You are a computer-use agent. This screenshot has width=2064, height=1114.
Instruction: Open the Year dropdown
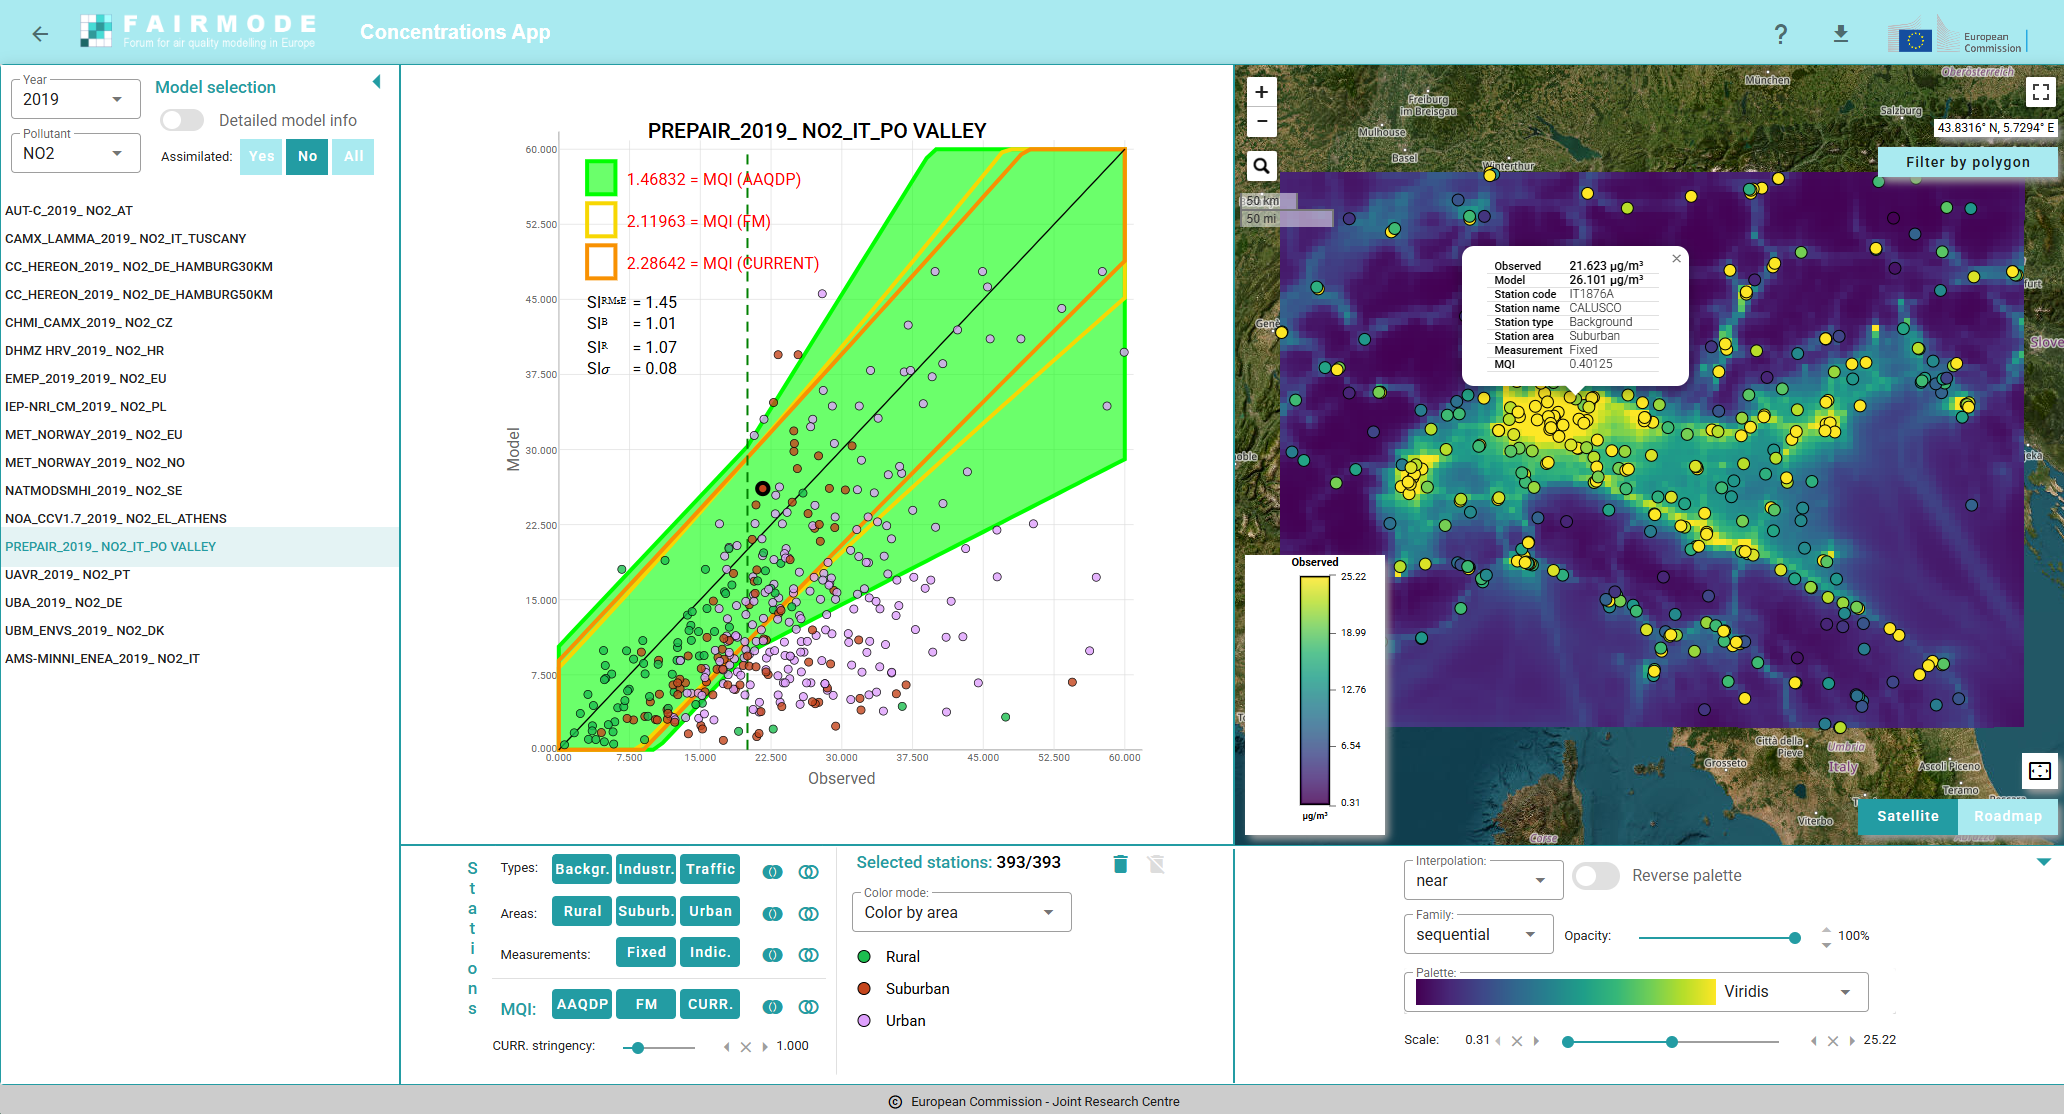point(75,99)
